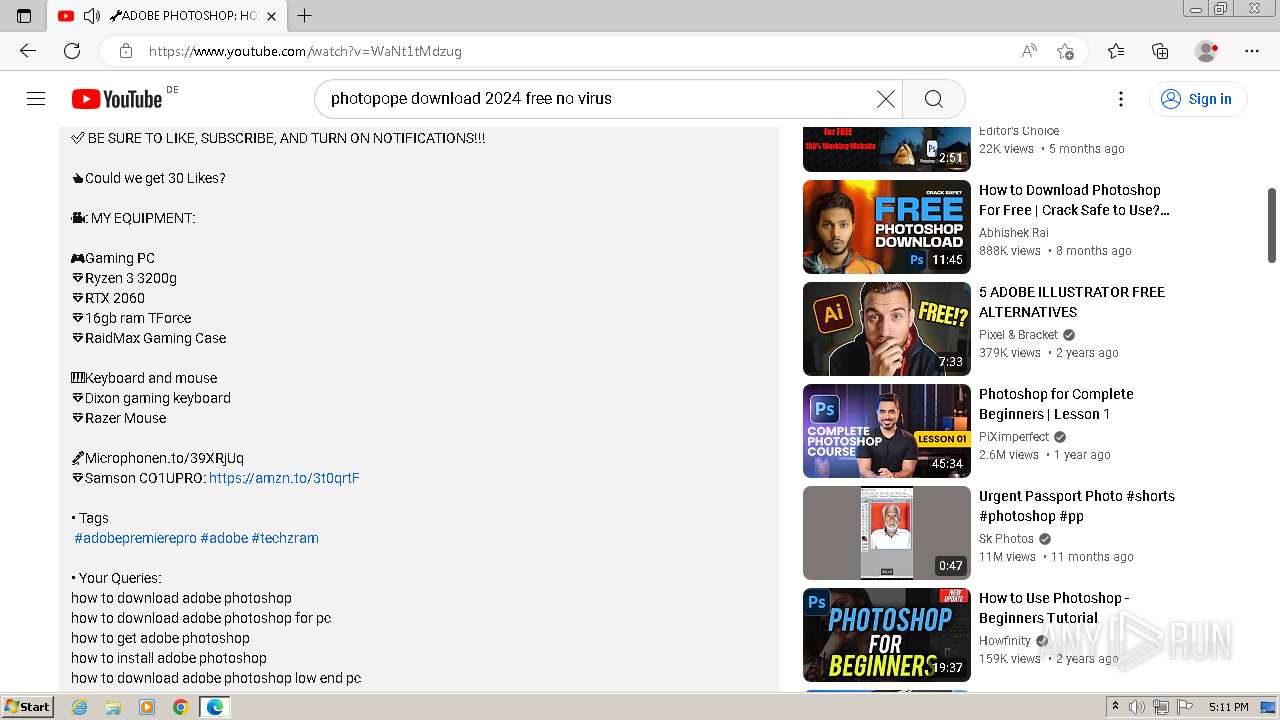
Task: Select the ADOBE PHOTOSHOP tab
Action: coord(166,15)
